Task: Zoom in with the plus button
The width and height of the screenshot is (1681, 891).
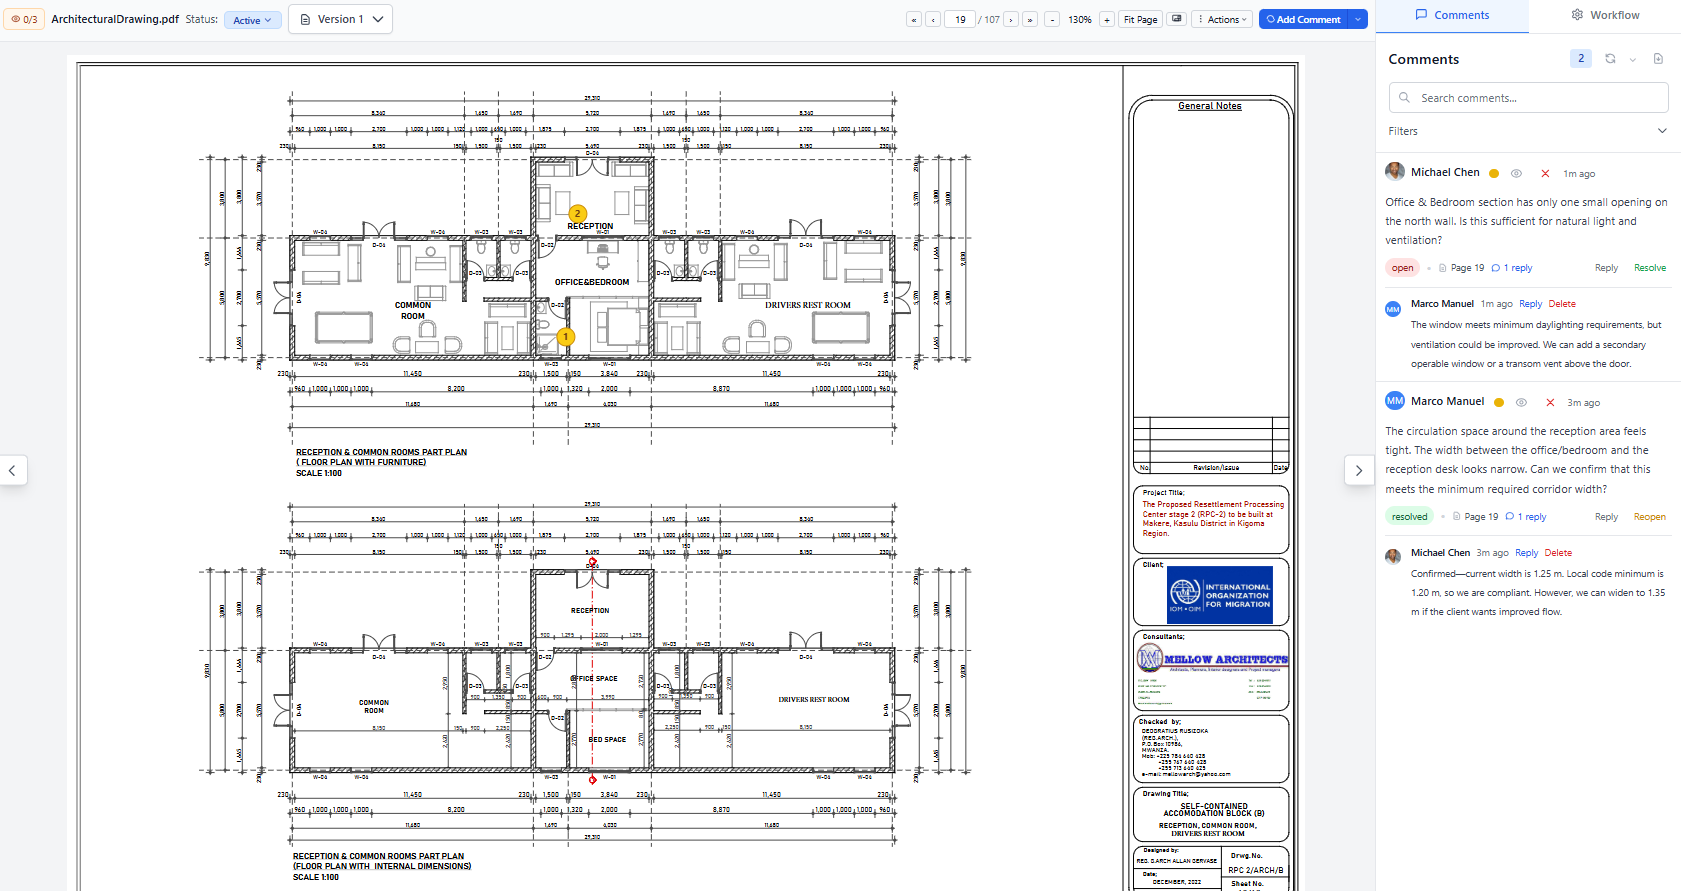Action: coord(1107,19)
